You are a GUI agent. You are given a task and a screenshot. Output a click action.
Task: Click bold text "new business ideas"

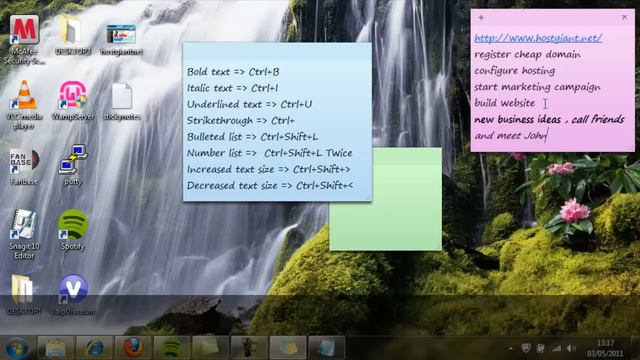518,119
